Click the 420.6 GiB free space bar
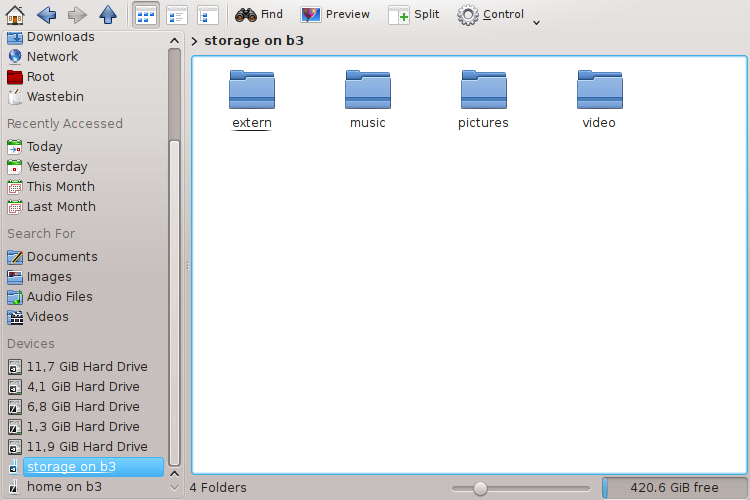 [x=674, y=488]
